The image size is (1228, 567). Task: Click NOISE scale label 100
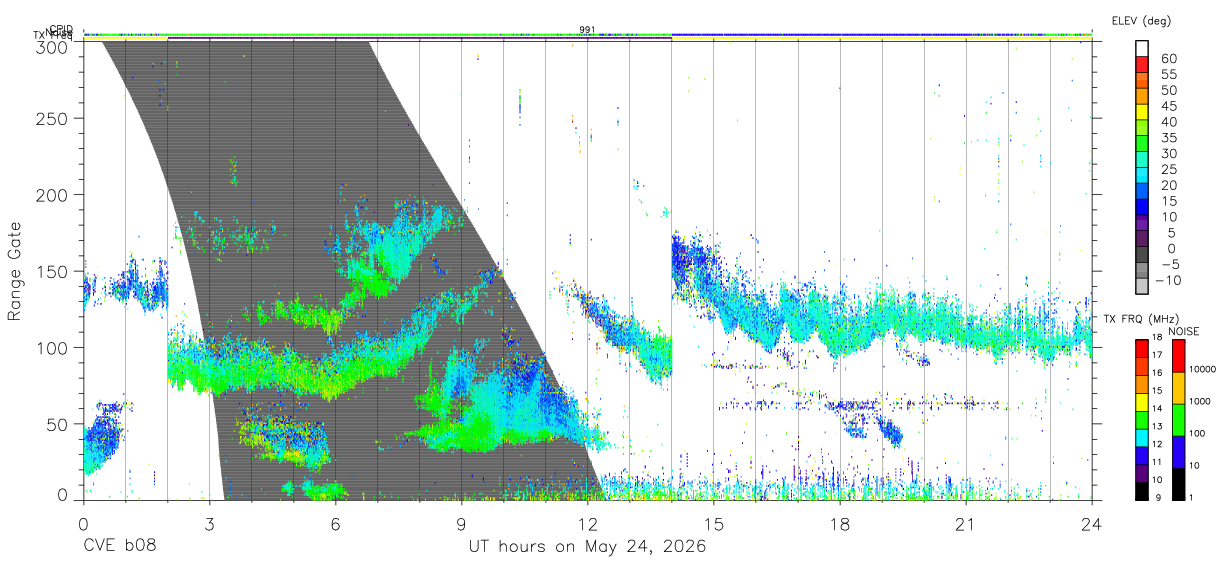[x=1197, y=433]
